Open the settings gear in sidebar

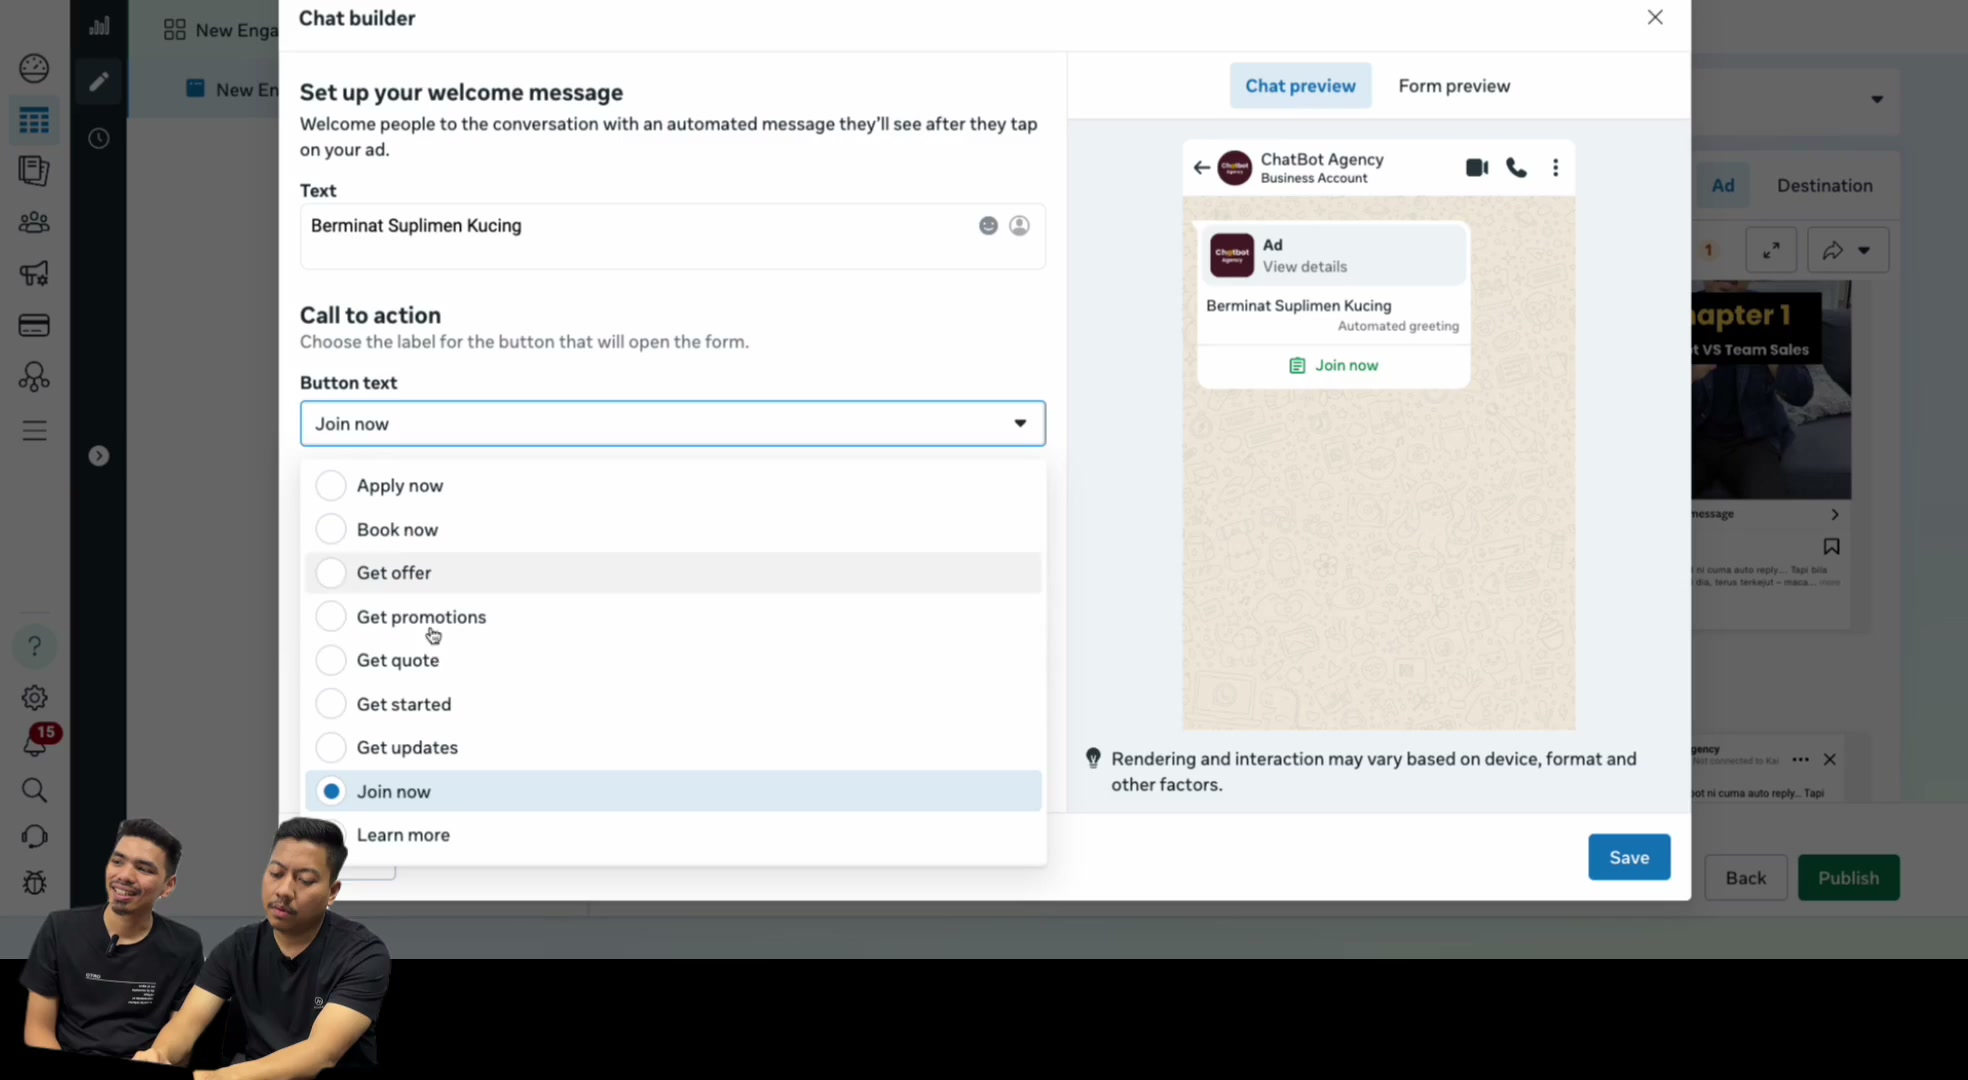click(34, 697)
